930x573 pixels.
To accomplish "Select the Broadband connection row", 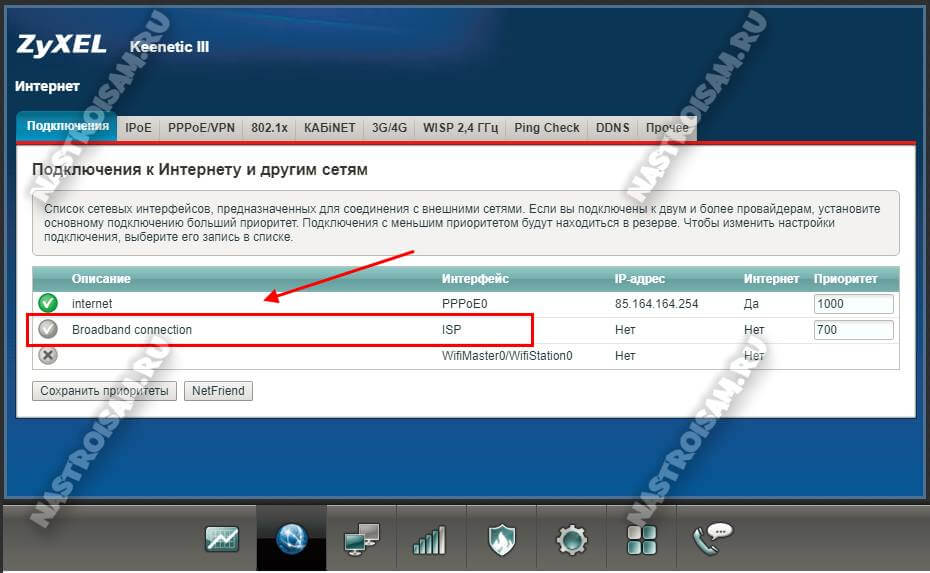I will click(x=280, y=330).
